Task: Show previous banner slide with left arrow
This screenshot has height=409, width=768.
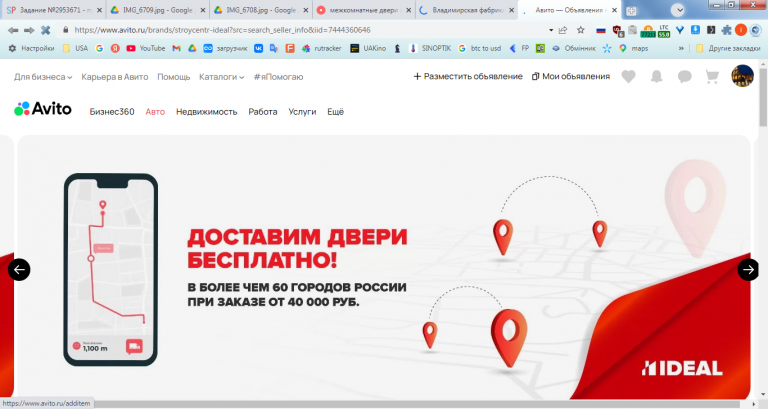Action: click(19, 269)
